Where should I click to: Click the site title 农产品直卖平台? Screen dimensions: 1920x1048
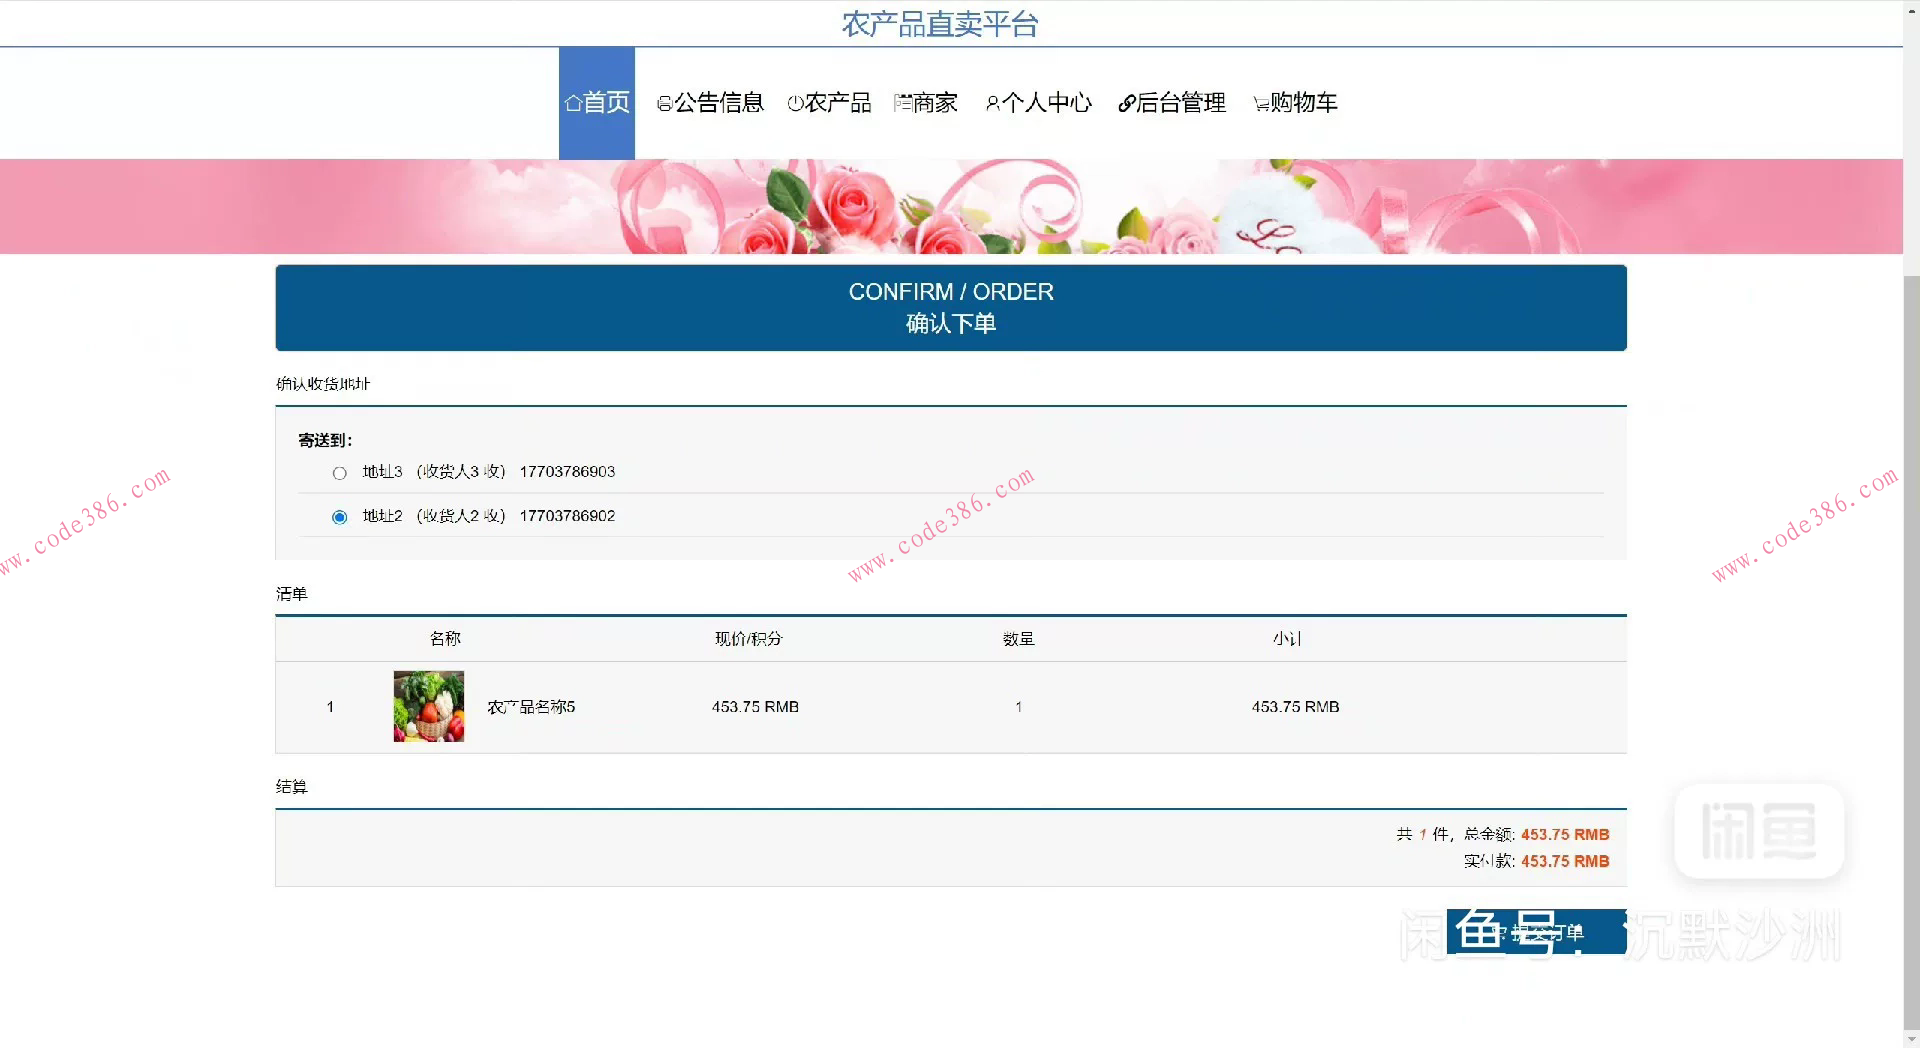(938, 23)
